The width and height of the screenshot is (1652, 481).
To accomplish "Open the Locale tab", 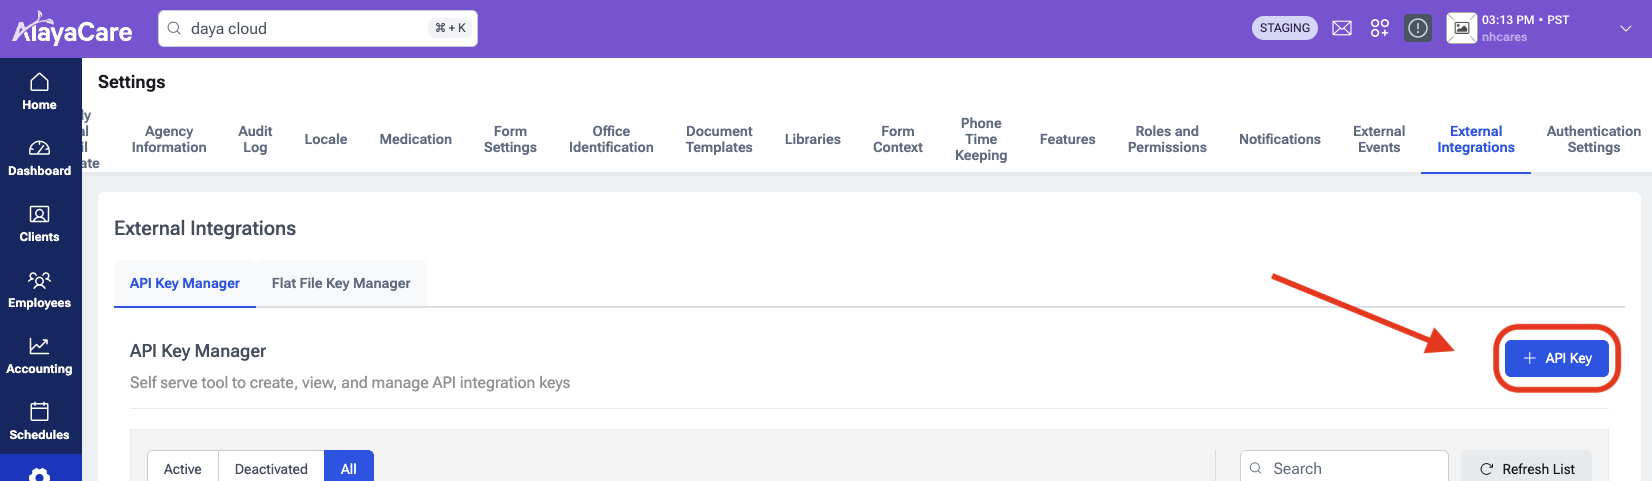I will [x=326, y=139].
